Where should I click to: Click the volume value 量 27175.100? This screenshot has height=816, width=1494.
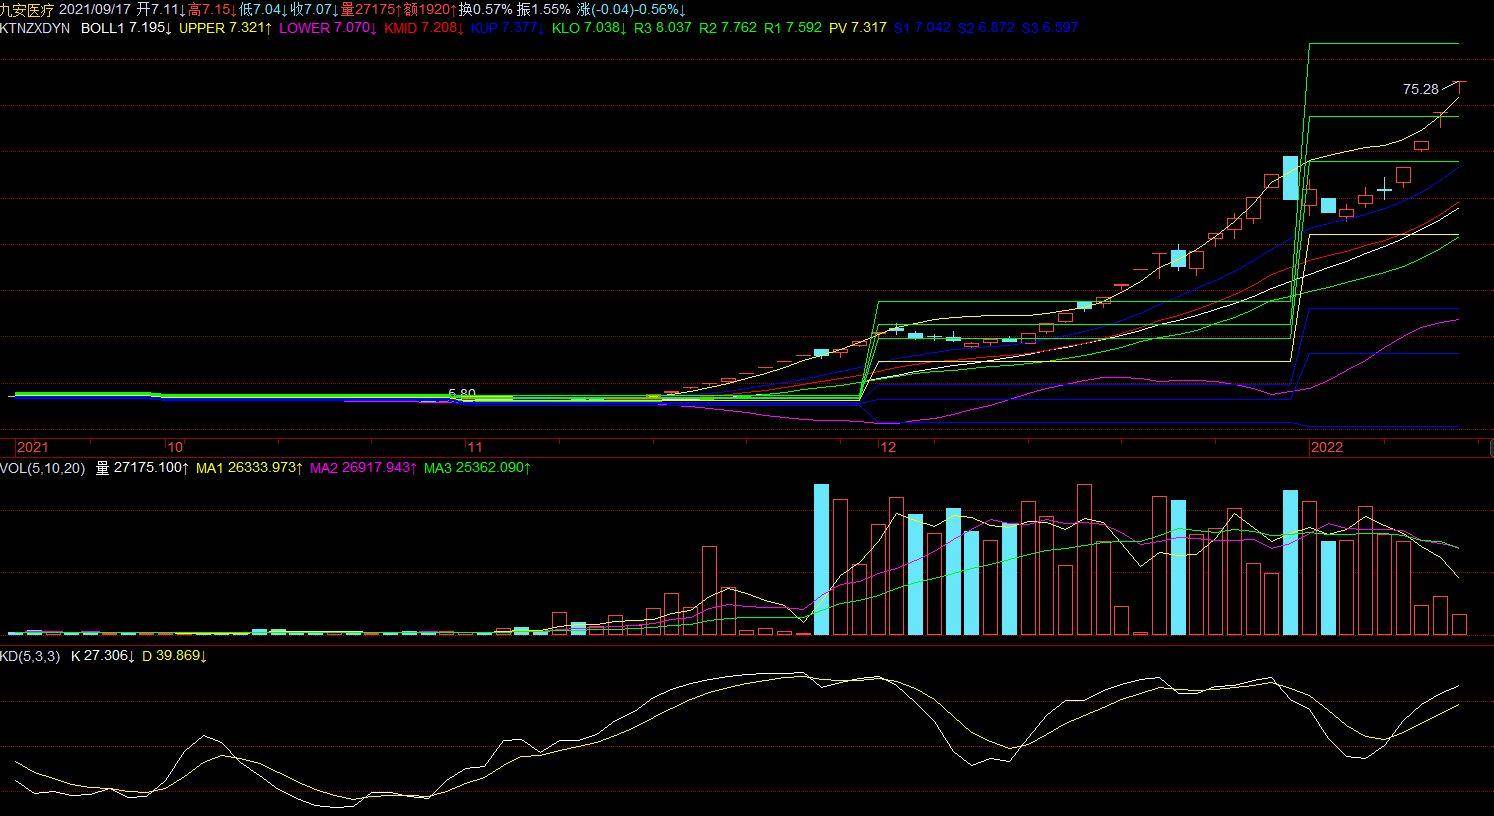[x=142, y=468]
